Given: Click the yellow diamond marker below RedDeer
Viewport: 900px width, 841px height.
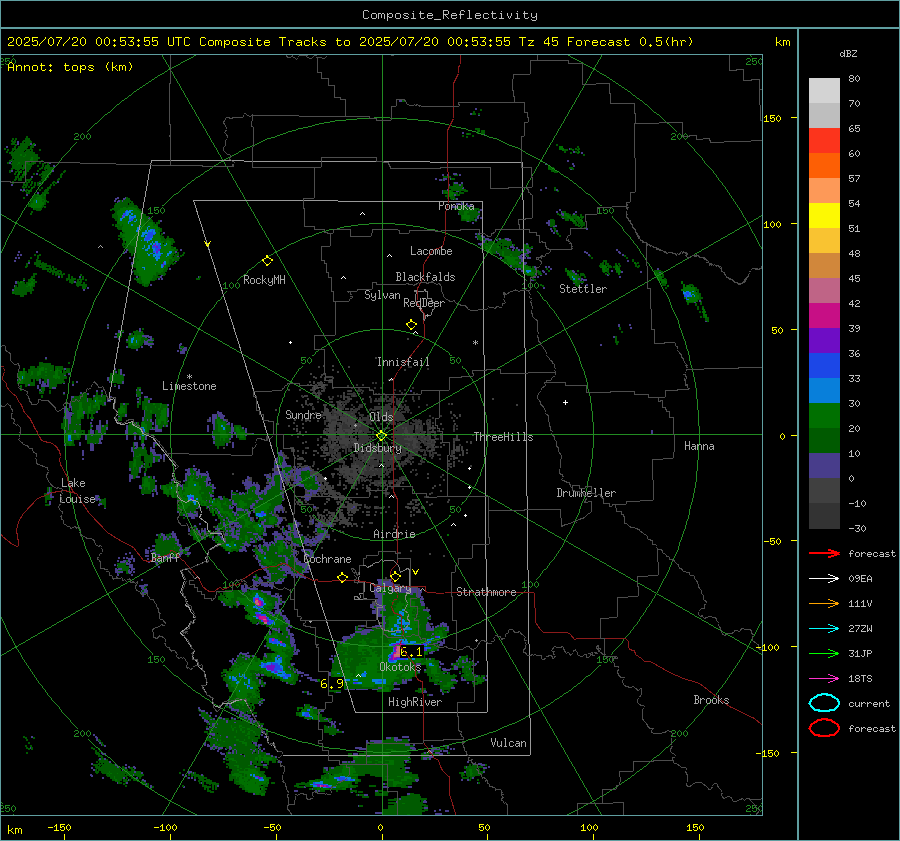Looking at the screenshot, I should [x=411, y=325].
